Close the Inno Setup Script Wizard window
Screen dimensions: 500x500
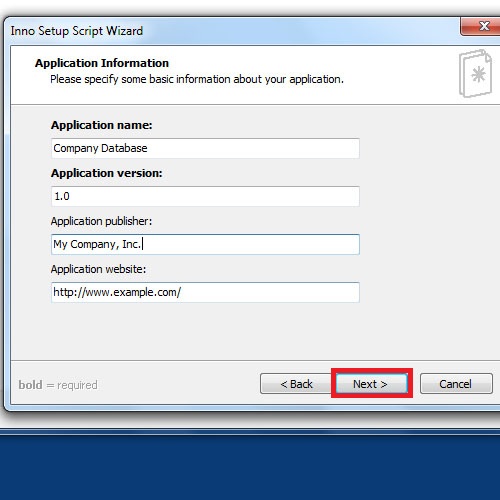click(483, 26)
